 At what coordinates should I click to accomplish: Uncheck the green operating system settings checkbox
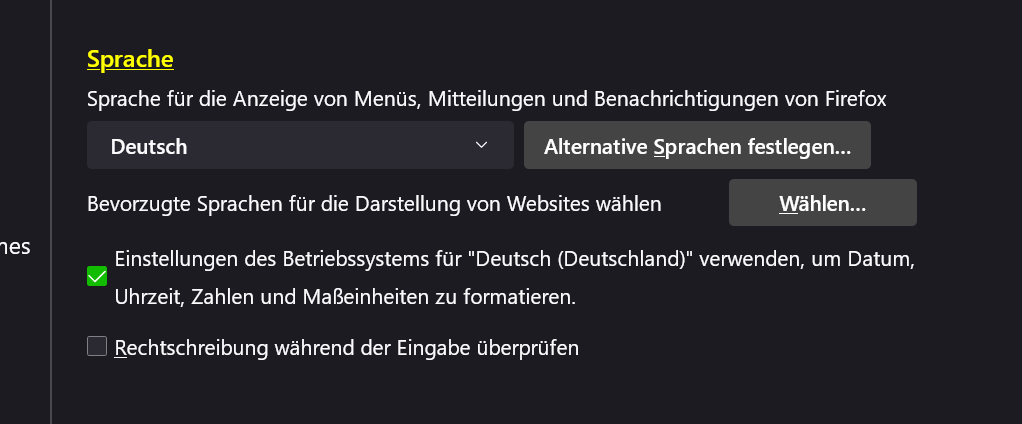(97, 277)
